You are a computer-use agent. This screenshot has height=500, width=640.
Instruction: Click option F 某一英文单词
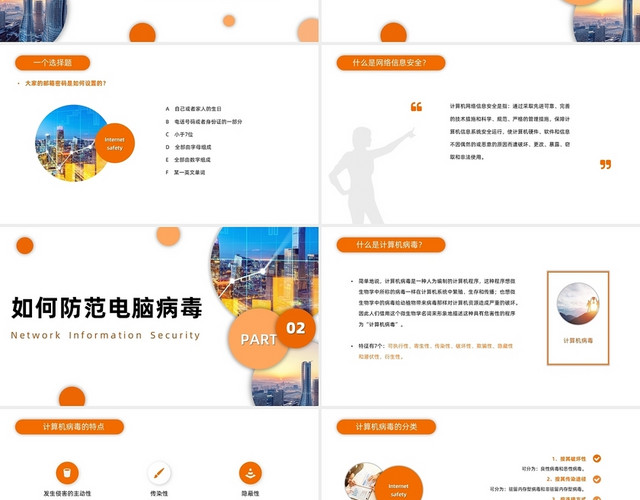coord(185,172)
